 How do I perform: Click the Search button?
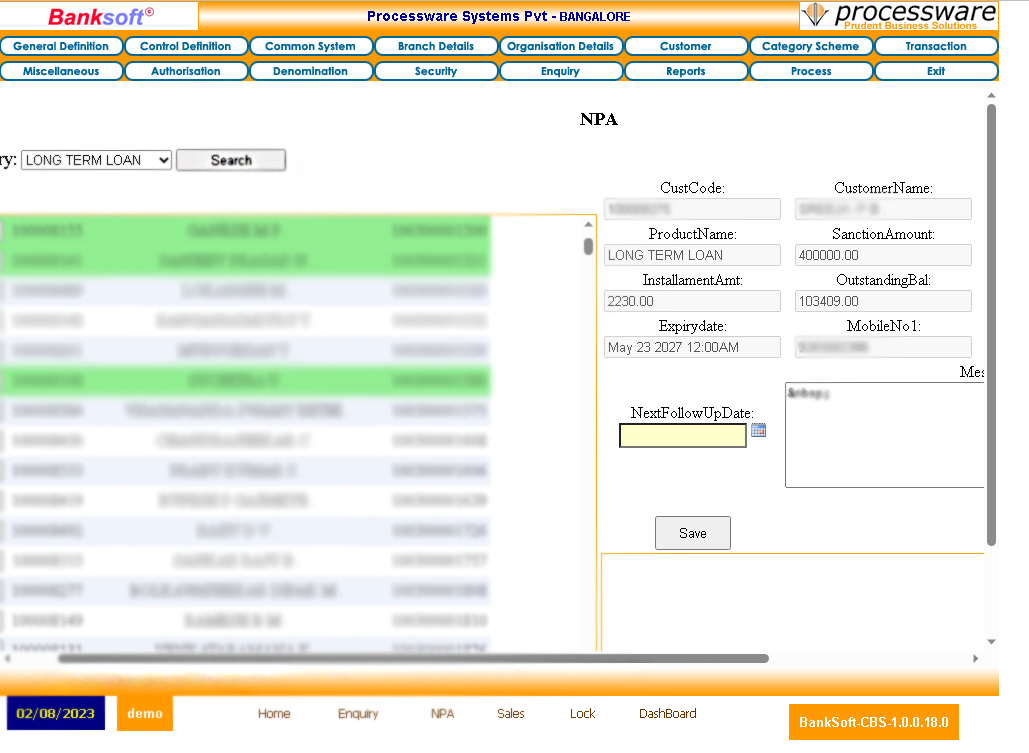point(231,160)
